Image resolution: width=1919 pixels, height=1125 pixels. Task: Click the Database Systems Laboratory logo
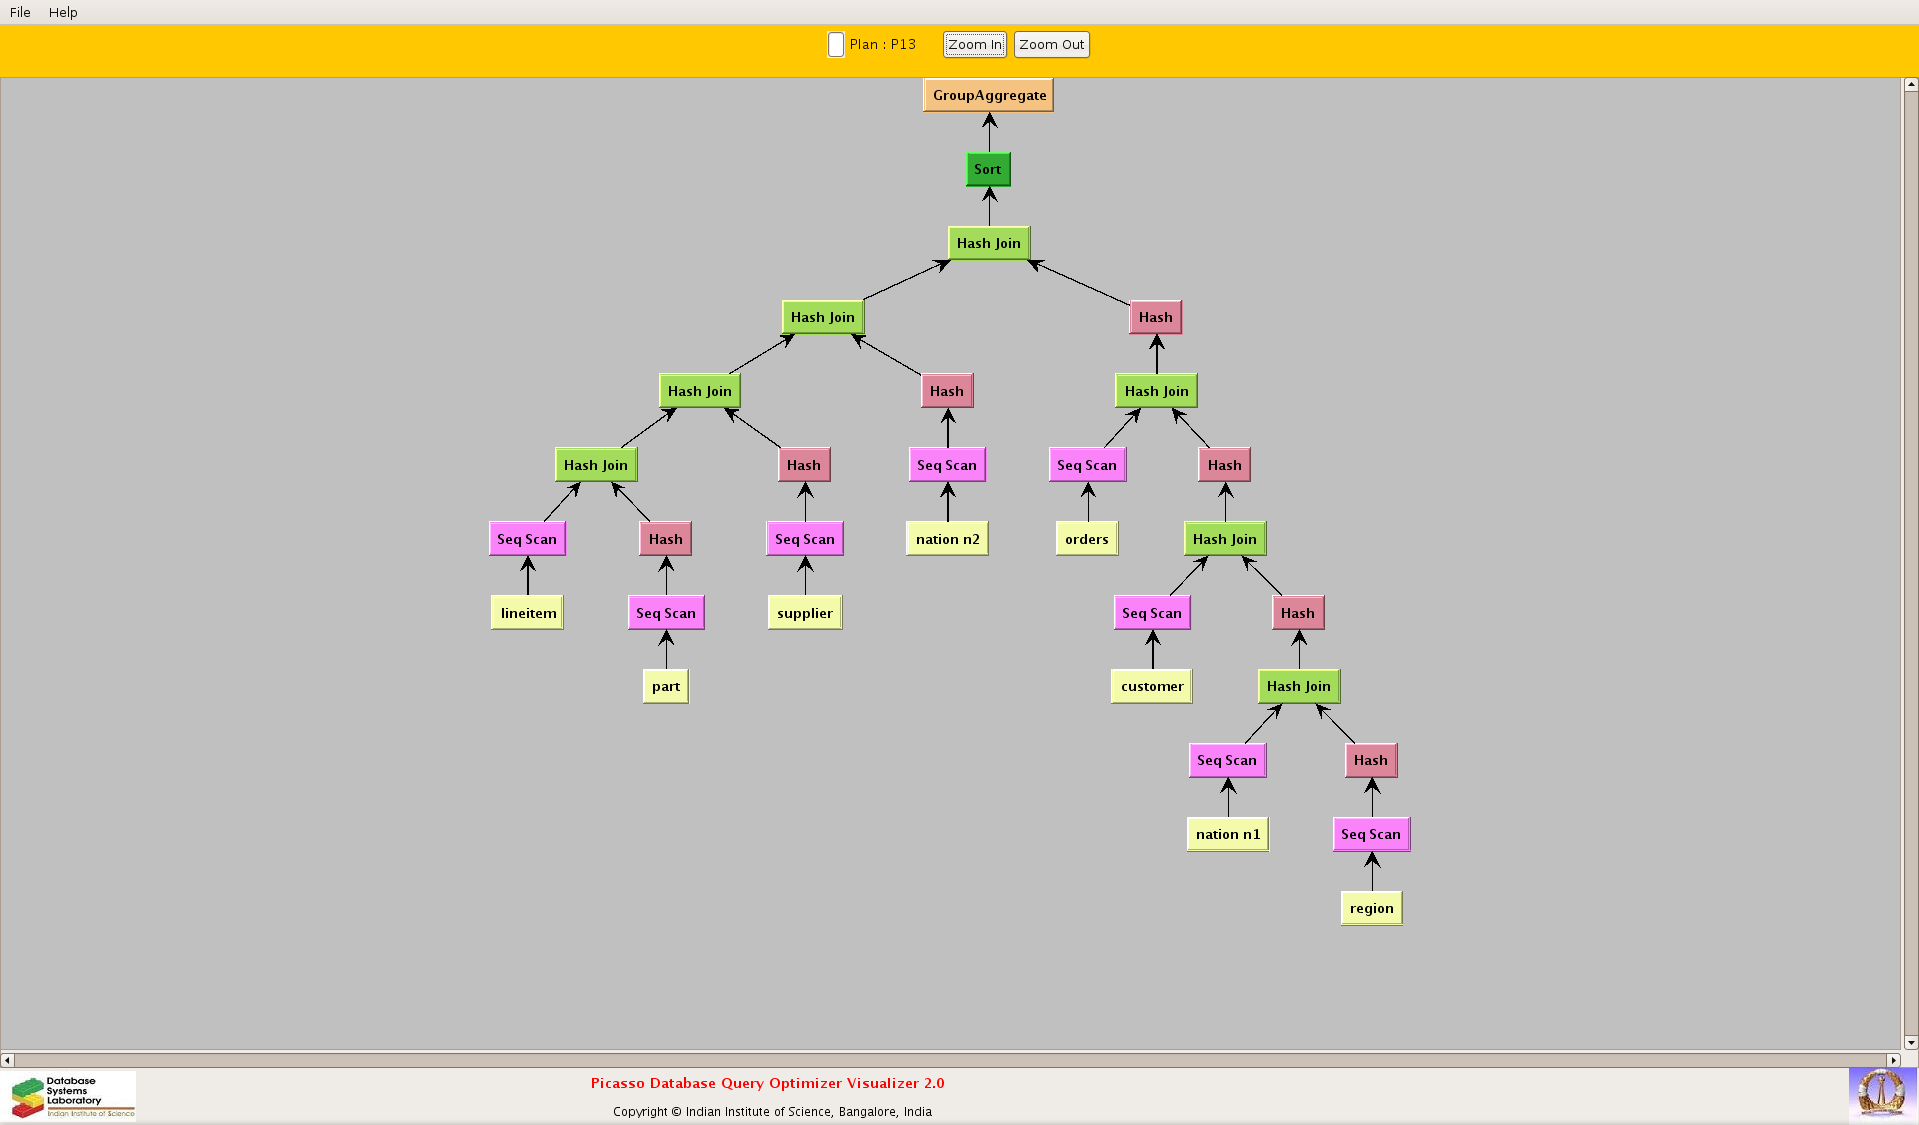pos(73,1096)
